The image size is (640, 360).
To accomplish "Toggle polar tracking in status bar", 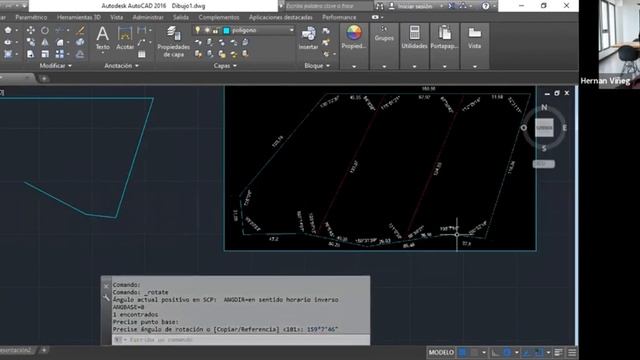I will 507,352.
